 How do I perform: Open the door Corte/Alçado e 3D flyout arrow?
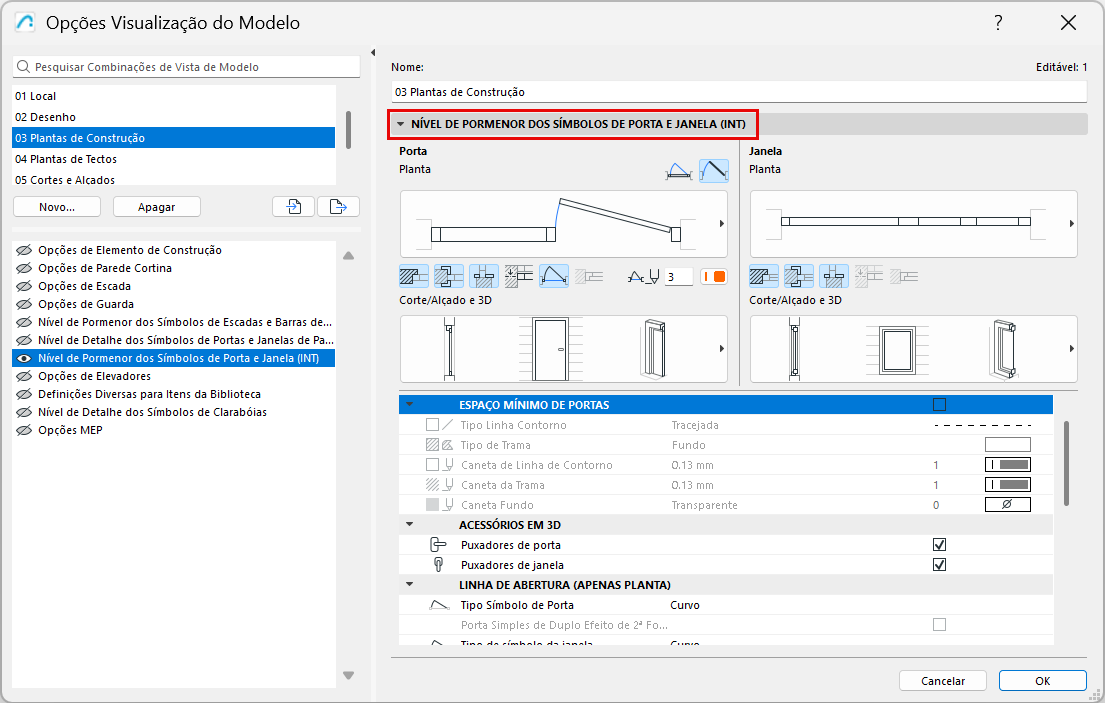(x=722, y=349)
